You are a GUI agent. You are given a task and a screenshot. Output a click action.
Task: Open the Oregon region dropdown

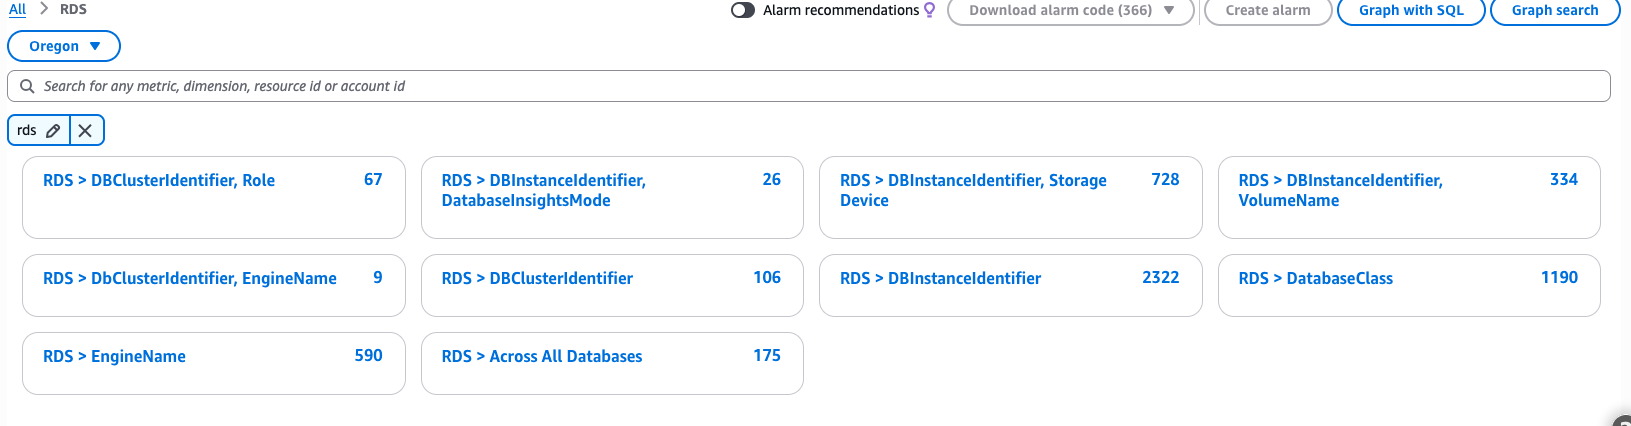64,46
